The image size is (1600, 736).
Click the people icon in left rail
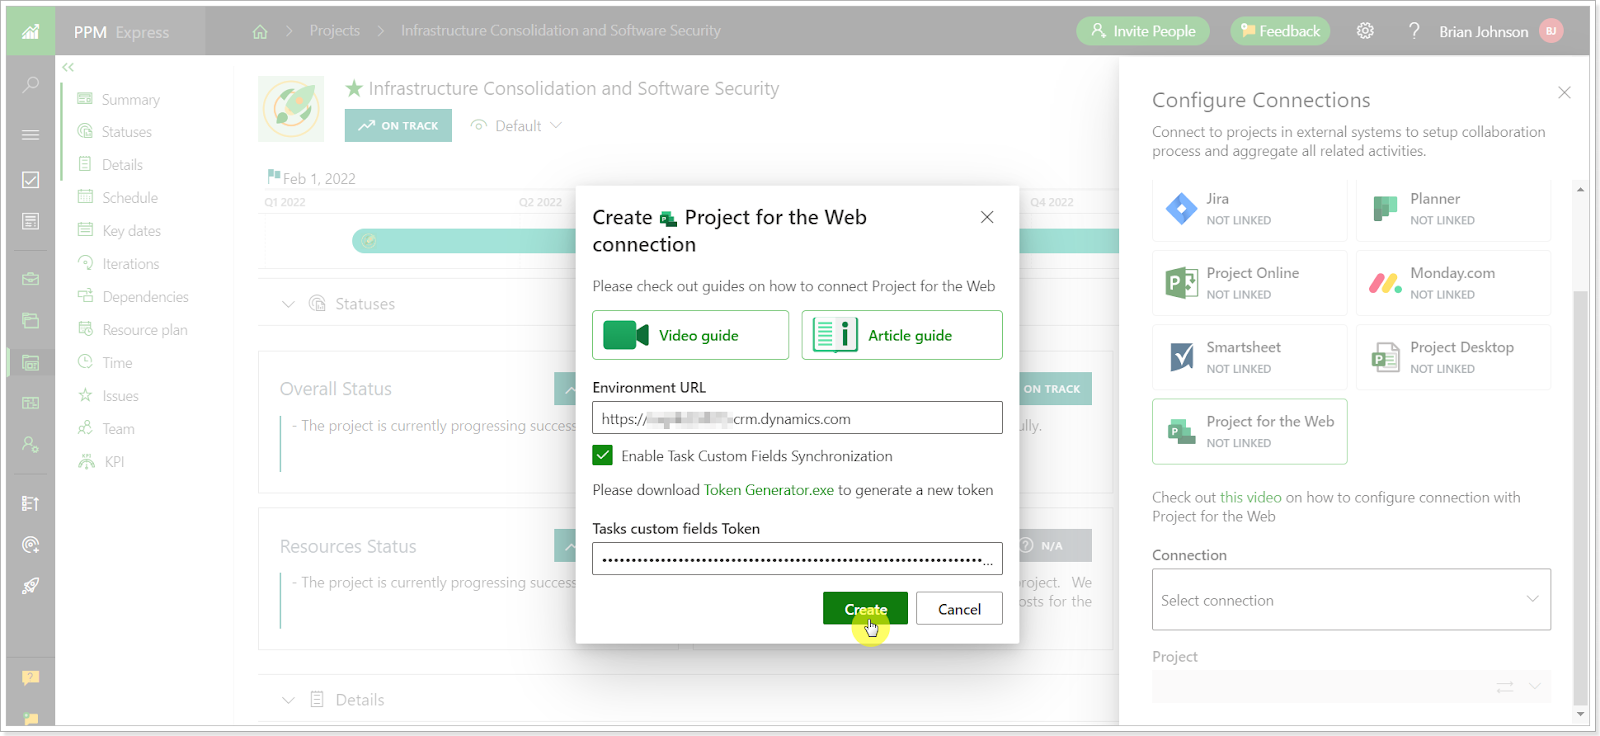point(30,444)
